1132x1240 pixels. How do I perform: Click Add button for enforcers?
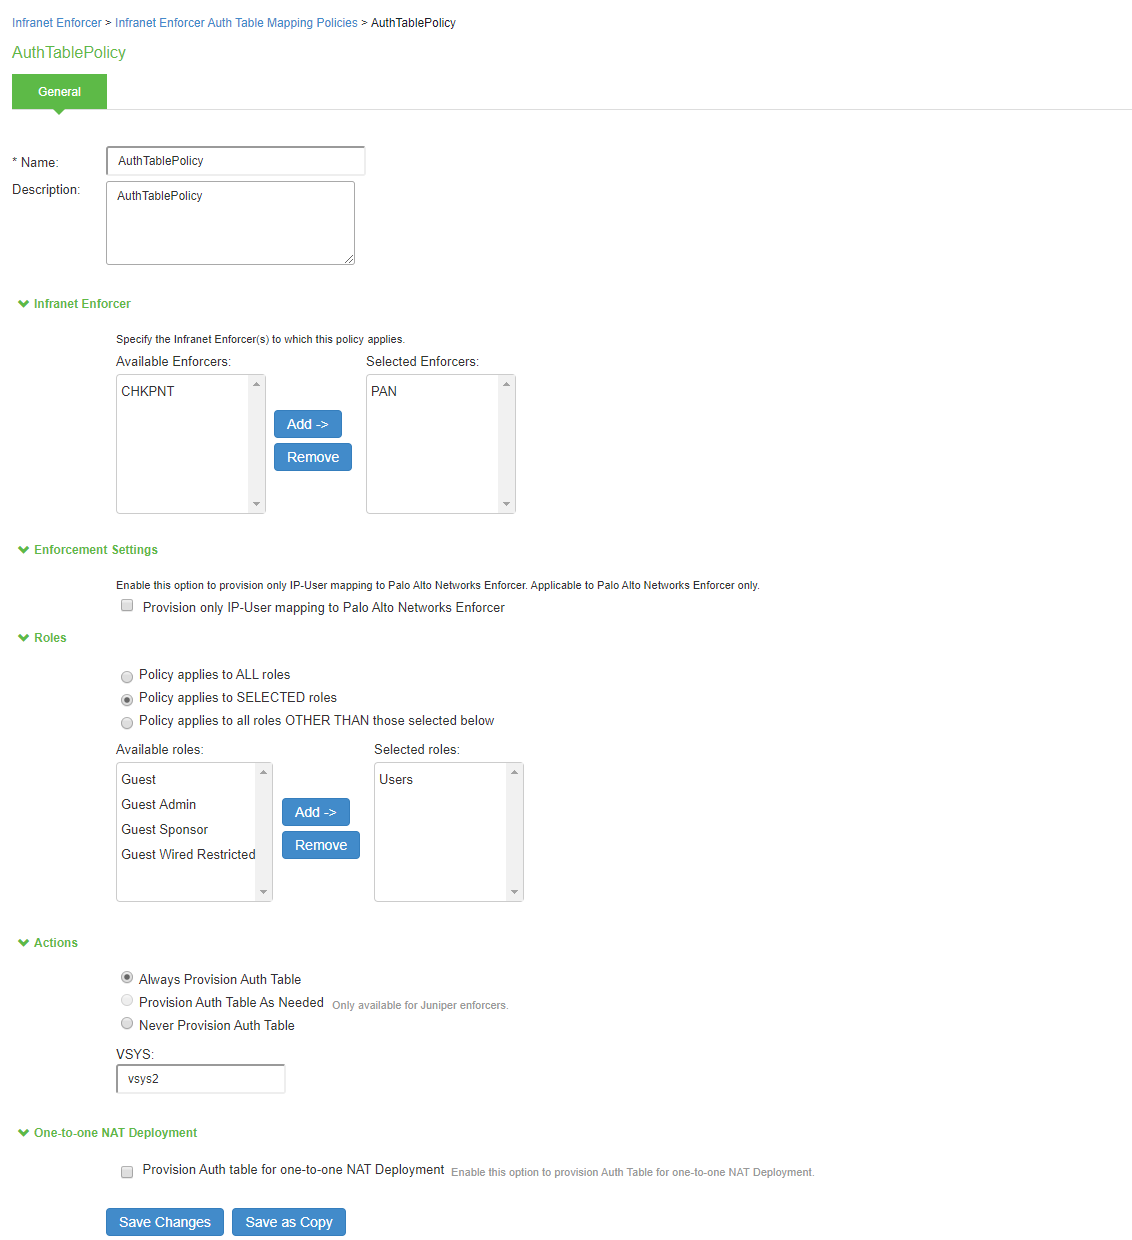308,424
